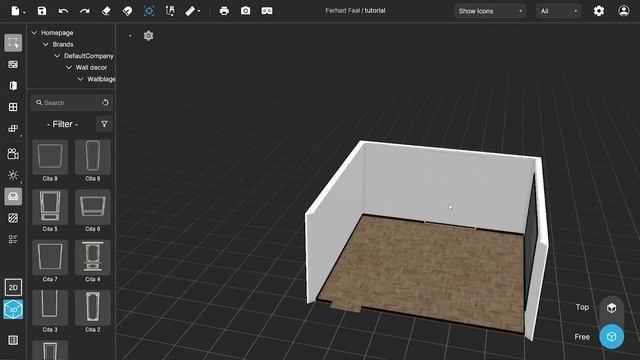Click the - Filter - label
The width and height of the screenshot is (640, 360).
[62, 124]
